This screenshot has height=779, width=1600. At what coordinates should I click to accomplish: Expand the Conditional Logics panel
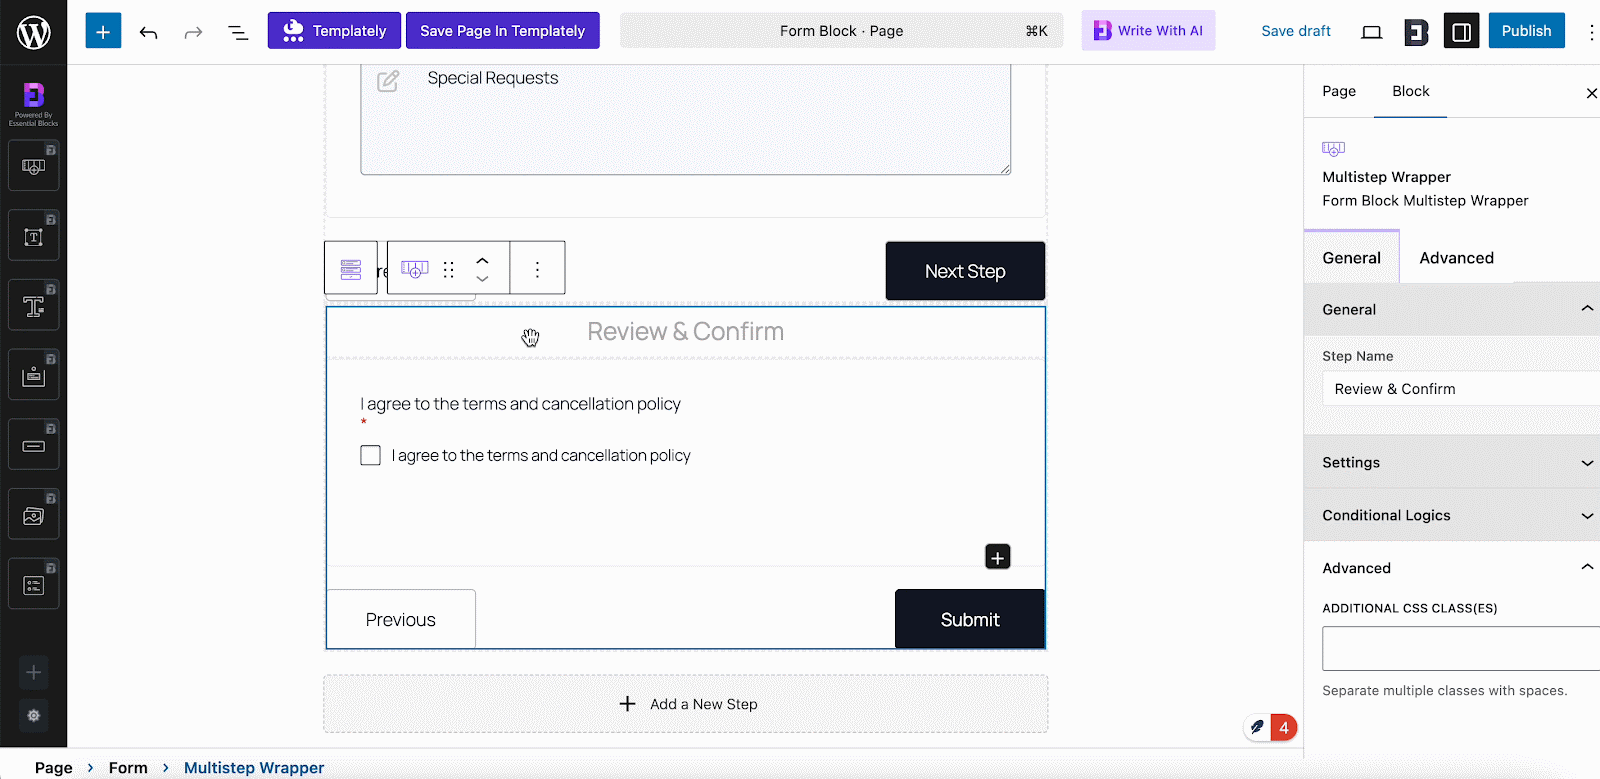(1452, 515)
